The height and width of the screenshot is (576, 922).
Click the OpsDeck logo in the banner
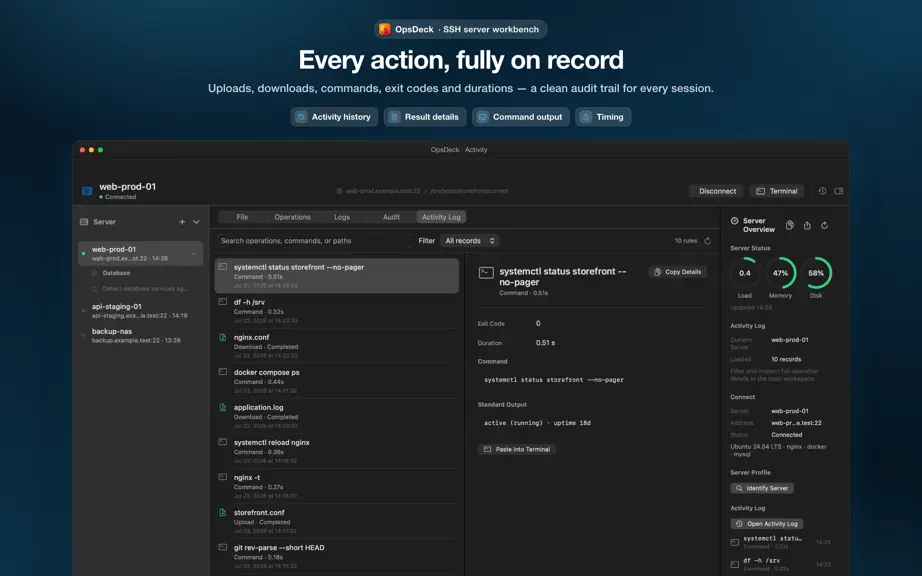tap(385, 29)
